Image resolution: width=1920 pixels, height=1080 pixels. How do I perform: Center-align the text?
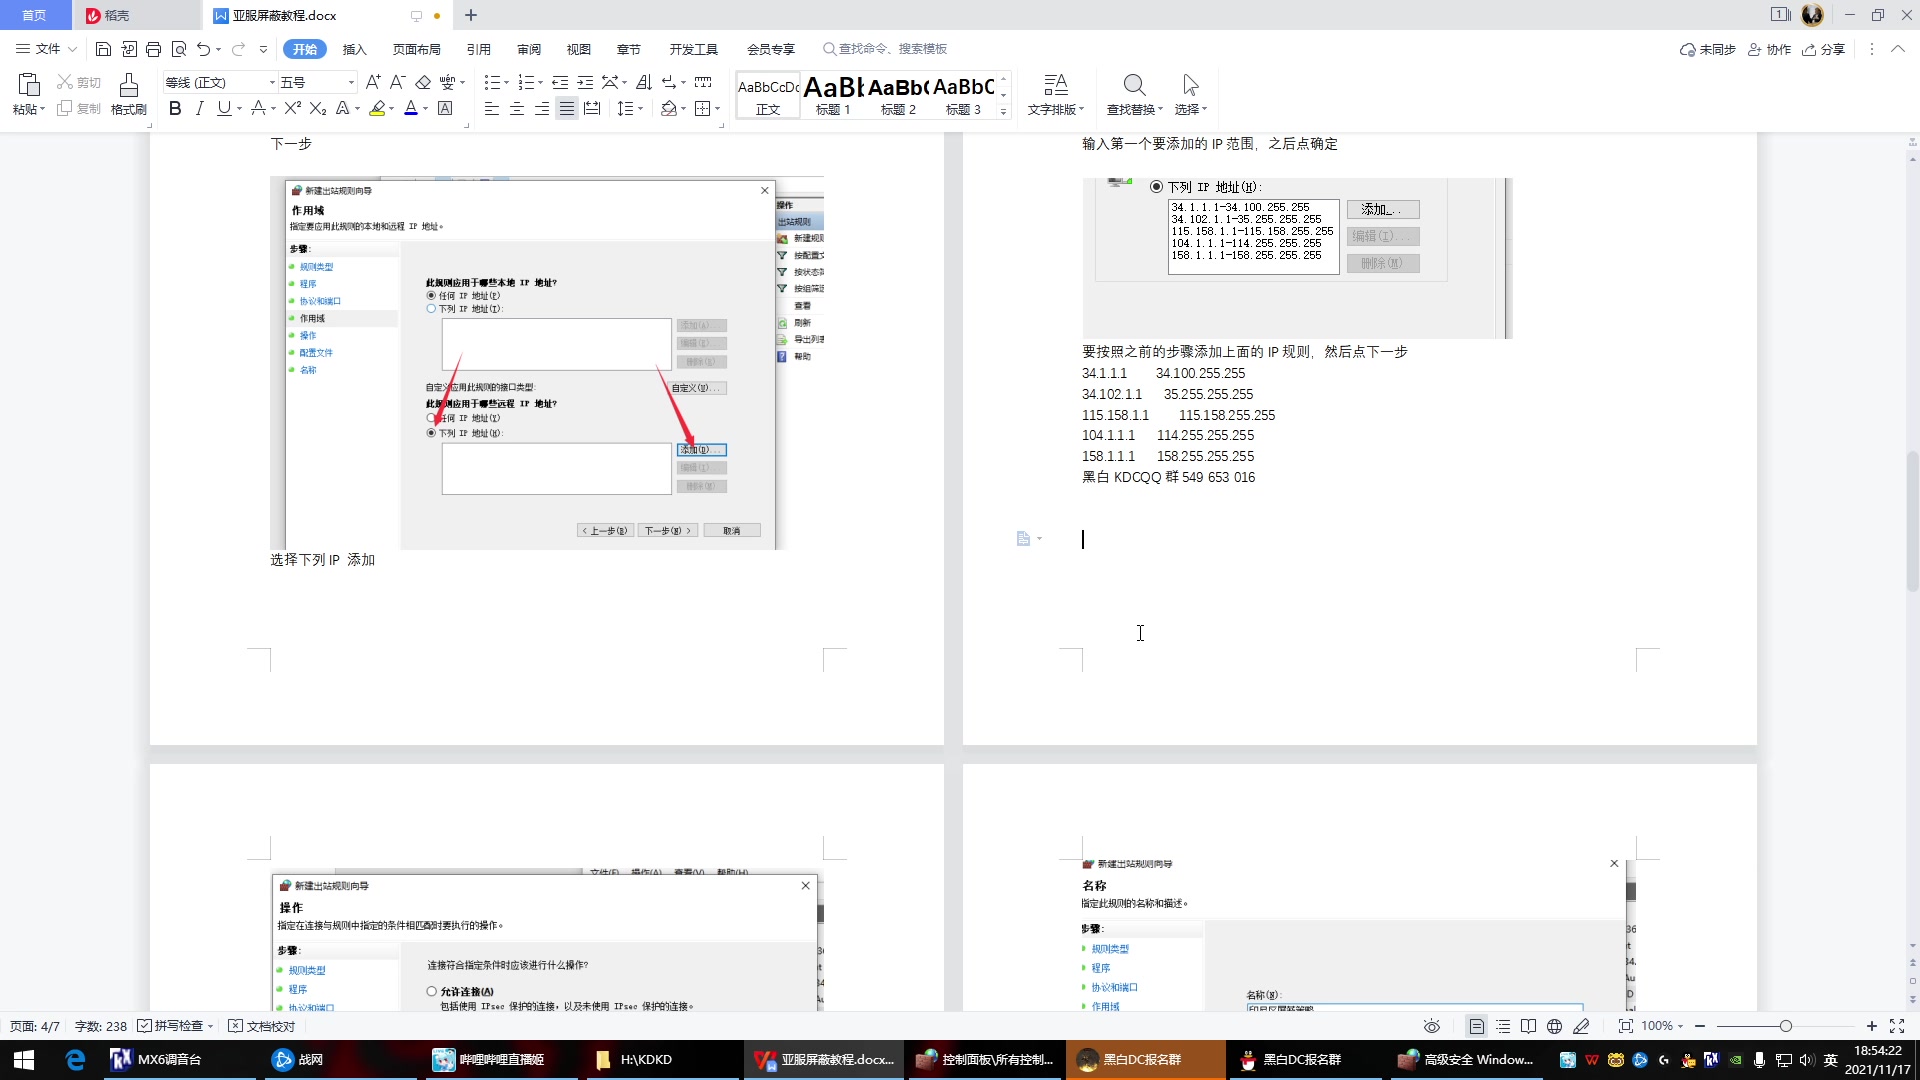(517, 108)
